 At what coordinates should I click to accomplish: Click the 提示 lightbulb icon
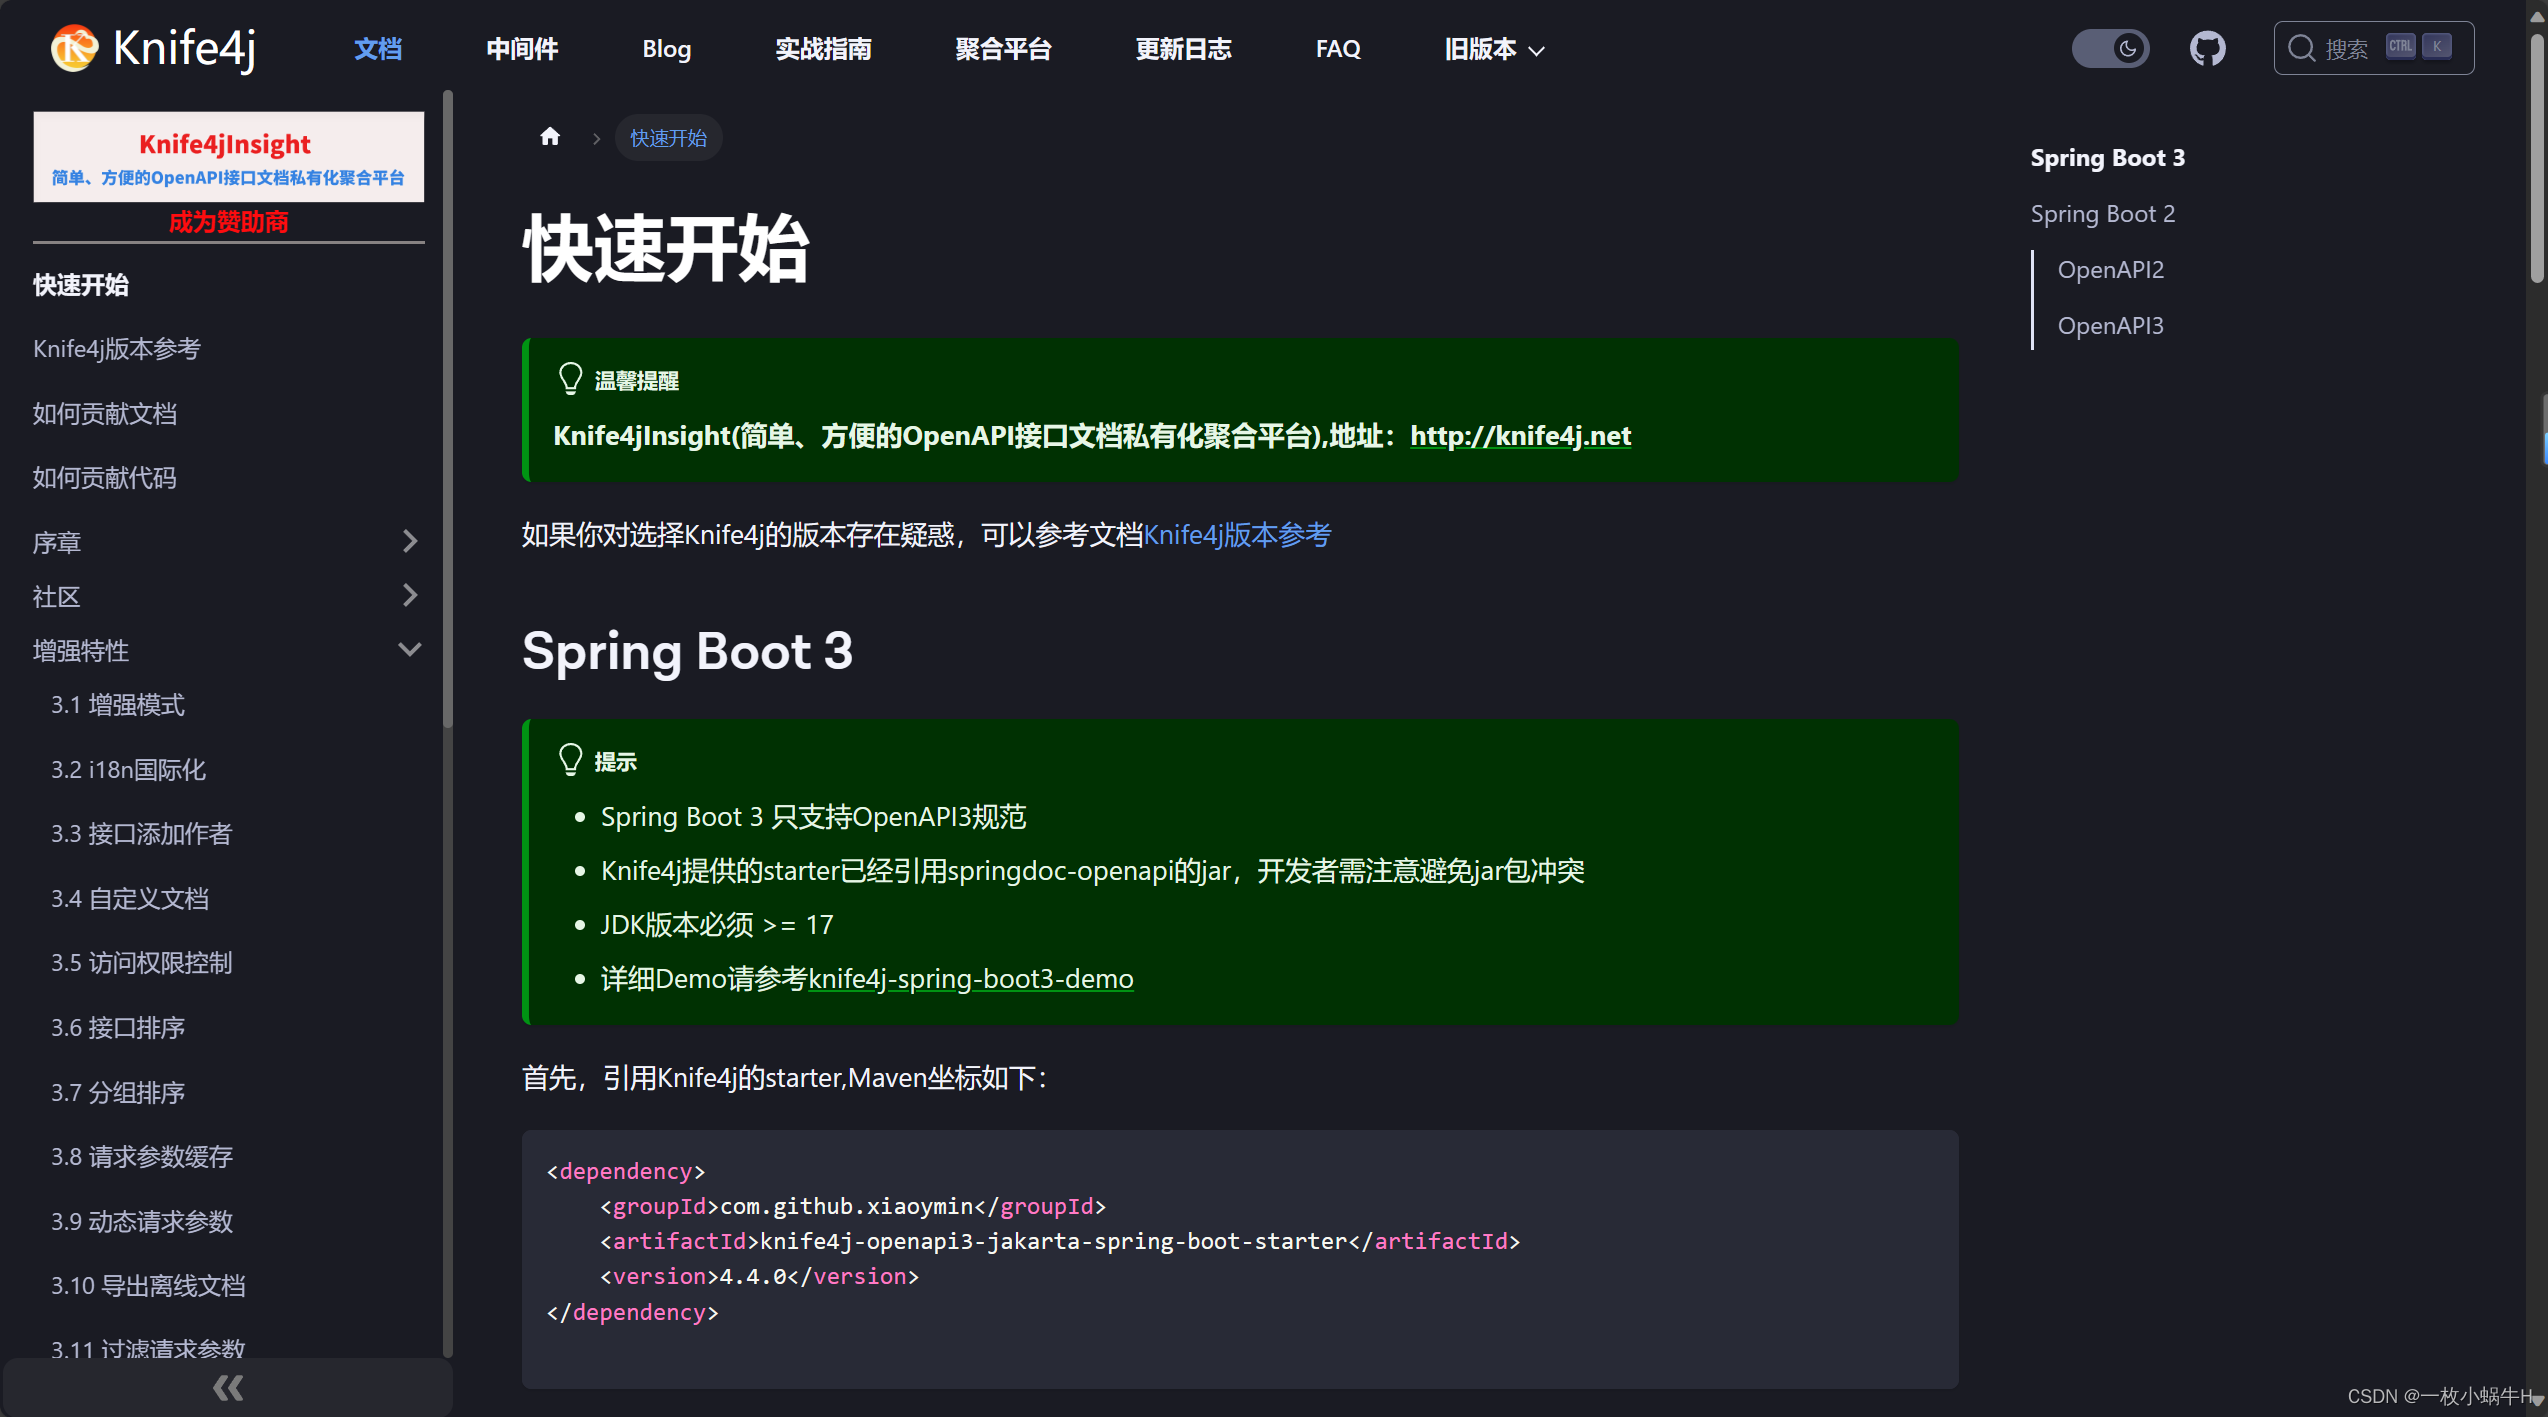tap(570, 760)
